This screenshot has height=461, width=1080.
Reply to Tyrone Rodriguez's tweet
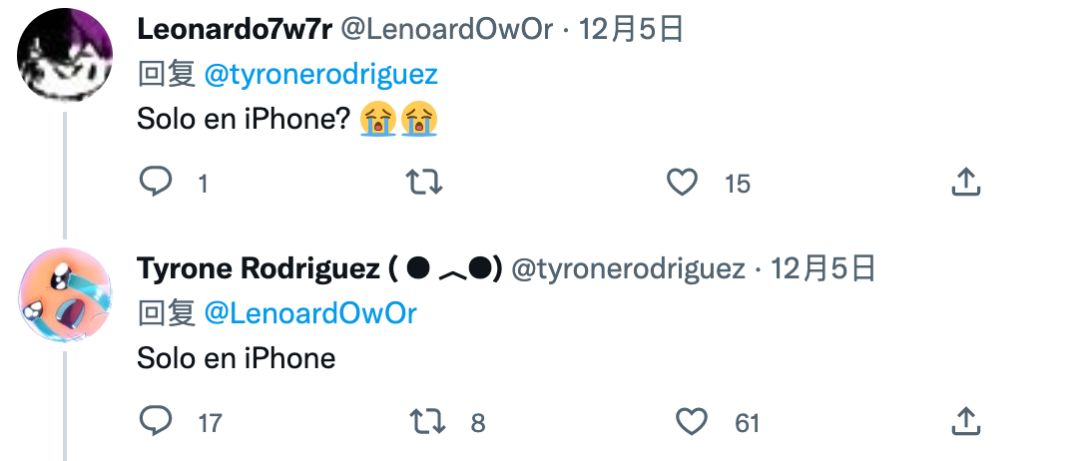tap(155, 422)
